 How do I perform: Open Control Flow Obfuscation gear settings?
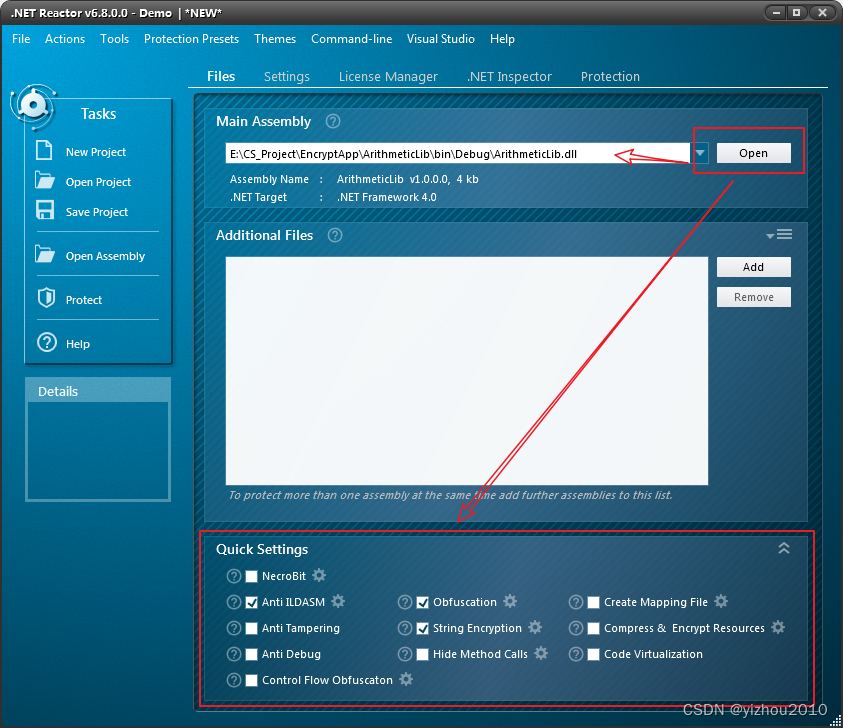406,679
